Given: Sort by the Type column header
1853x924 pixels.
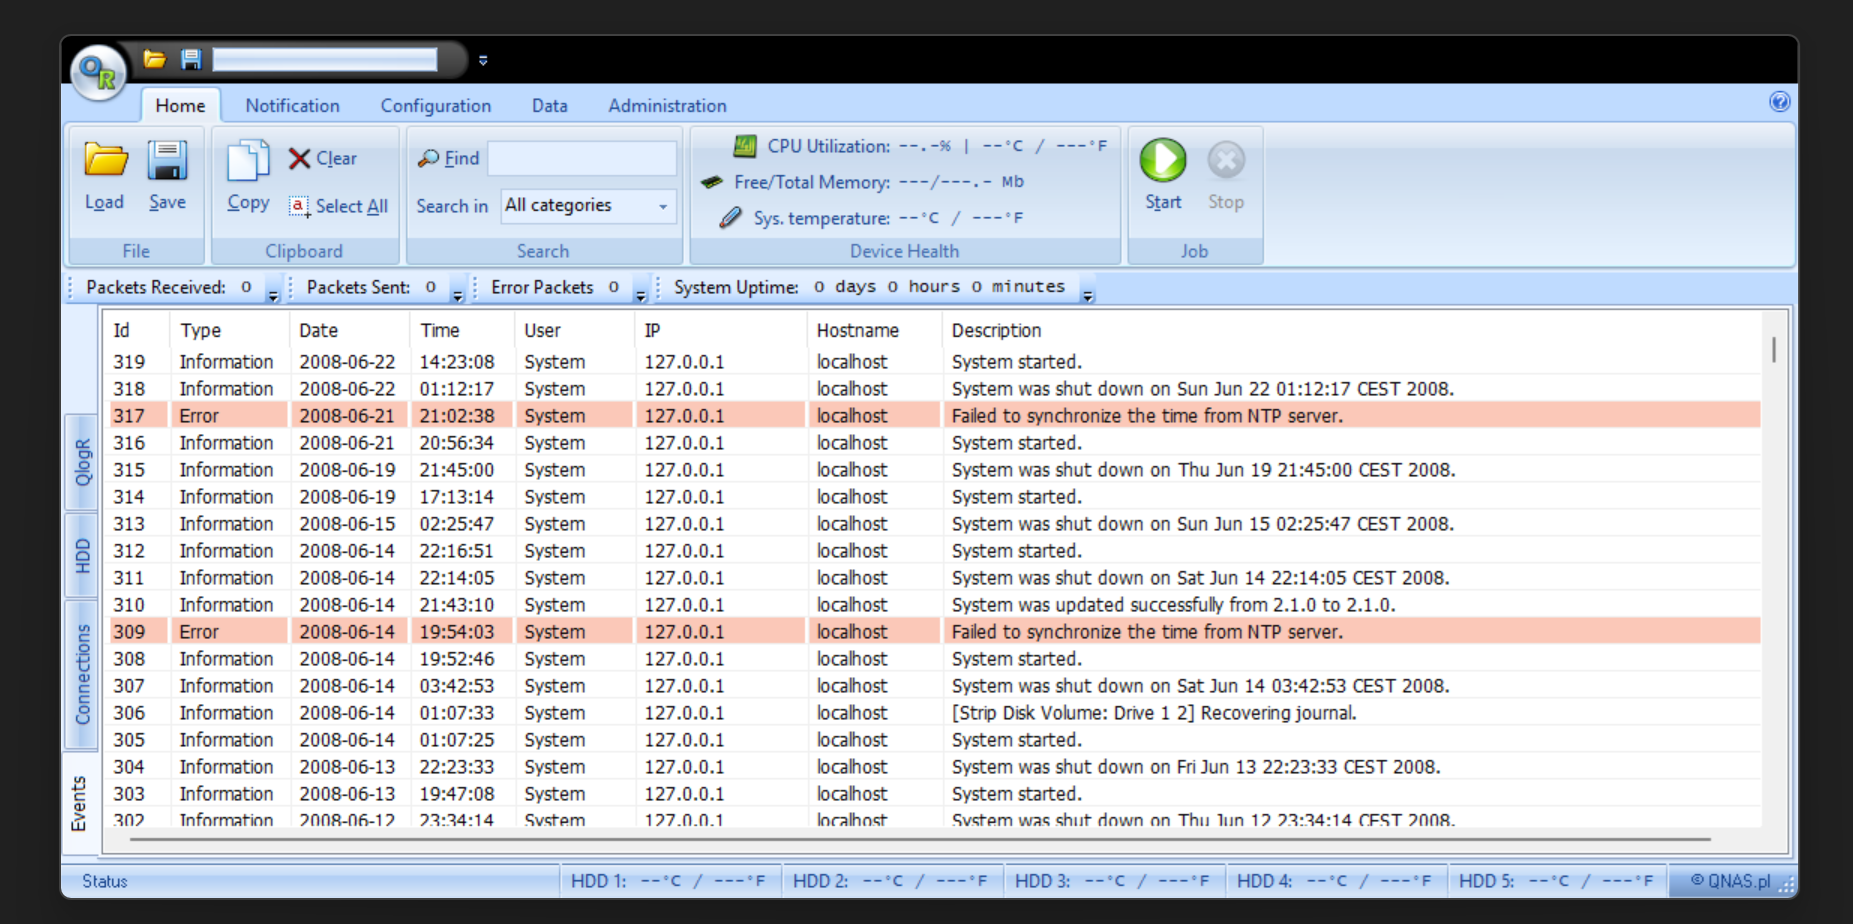Looking at the screenshot, I should pos(230,330).
